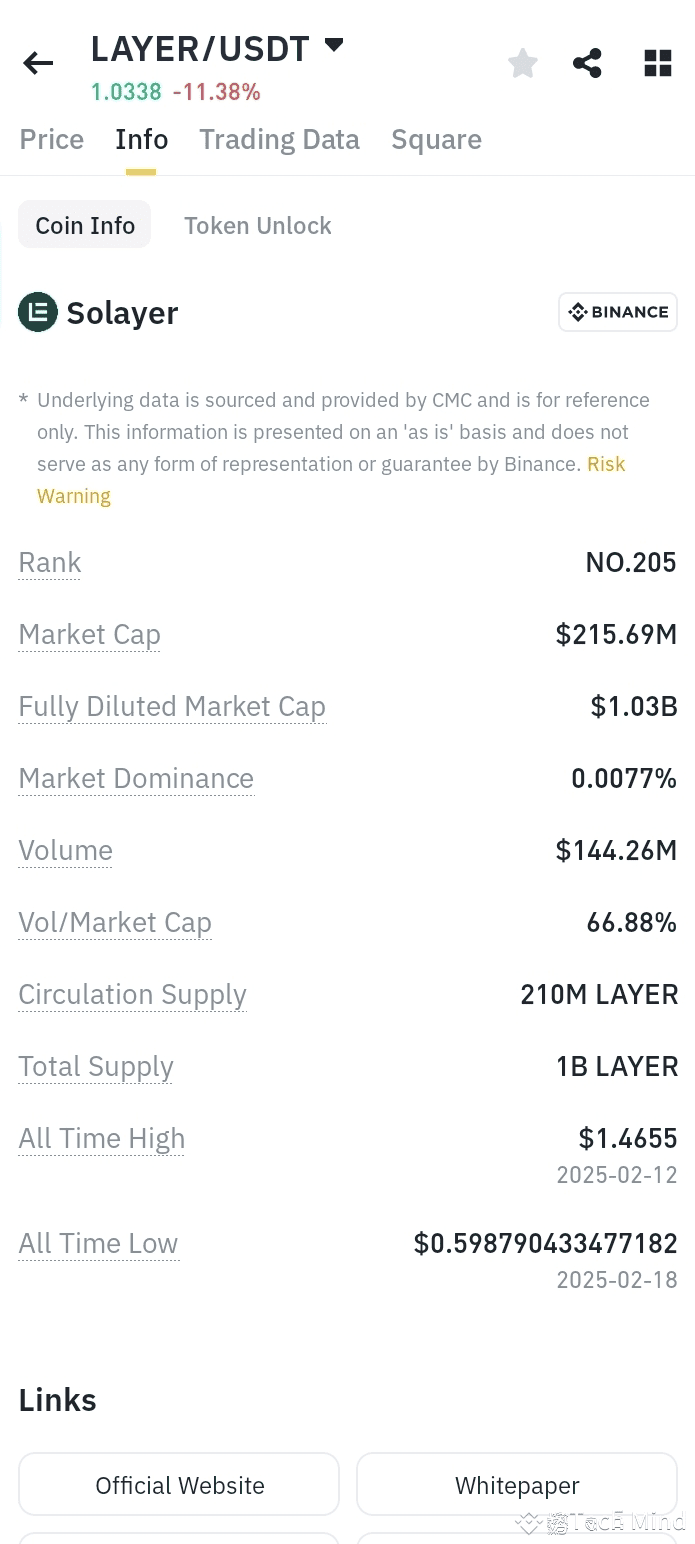This screenshot has width=695, height=1544.
Task: Switch to the Price tab
Action: click(x=52, y=139)
